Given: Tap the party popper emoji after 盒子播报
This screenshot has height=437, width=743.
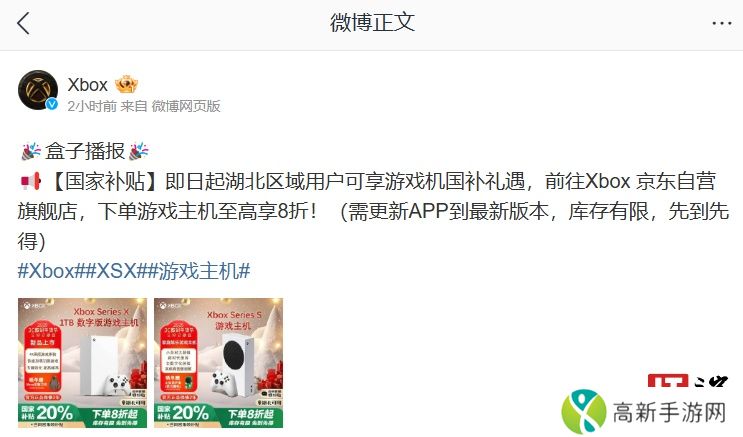Looking at the screenshot, I should click(x=139, y=152).
